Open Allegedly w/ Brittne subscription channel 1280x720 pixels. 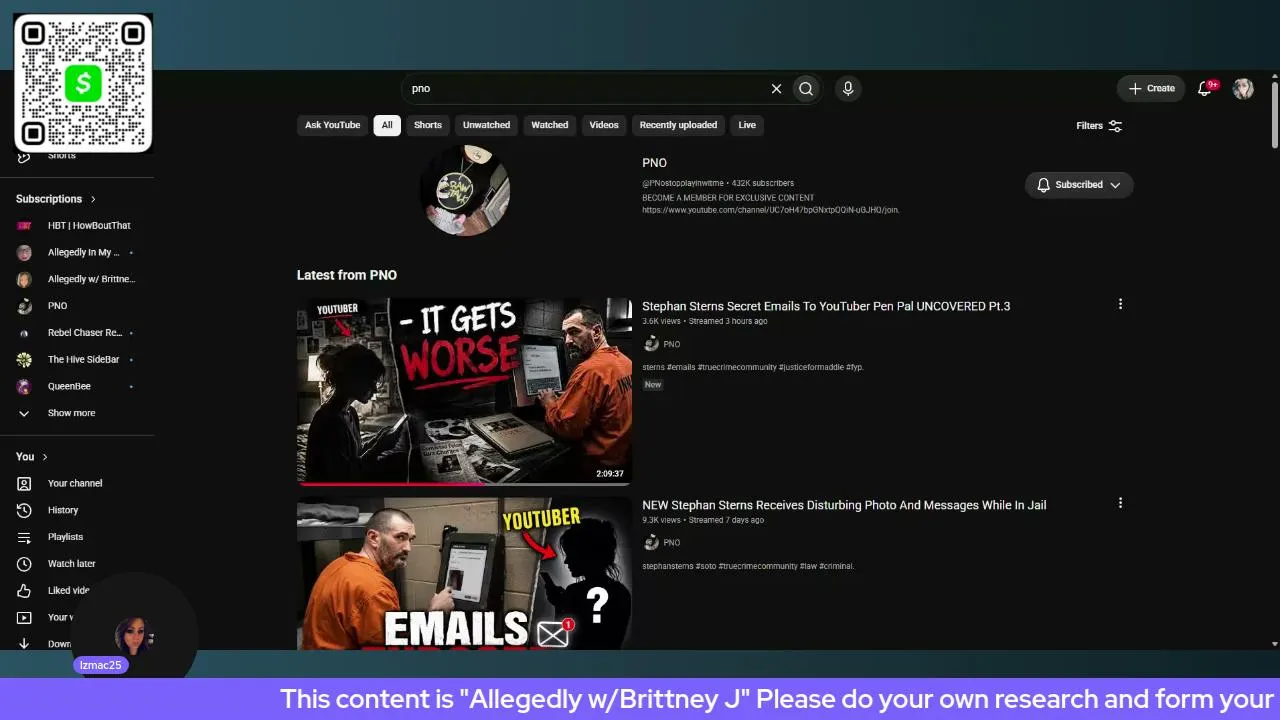77,279
